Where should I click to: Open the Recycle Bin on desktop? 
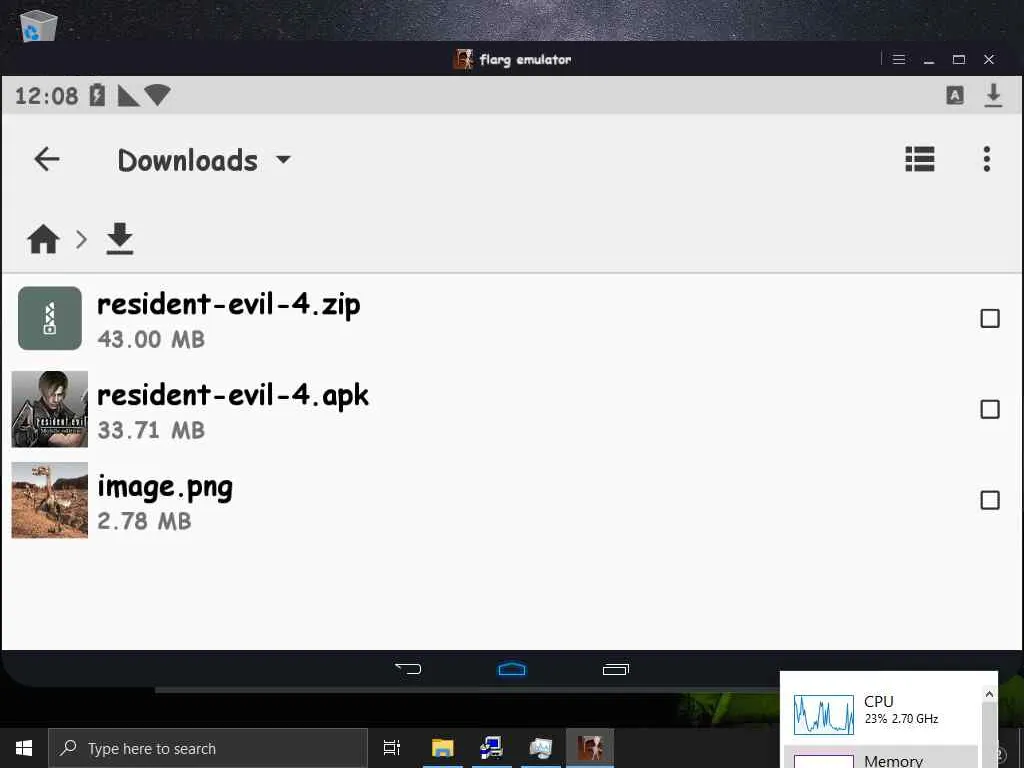point(39,25)
